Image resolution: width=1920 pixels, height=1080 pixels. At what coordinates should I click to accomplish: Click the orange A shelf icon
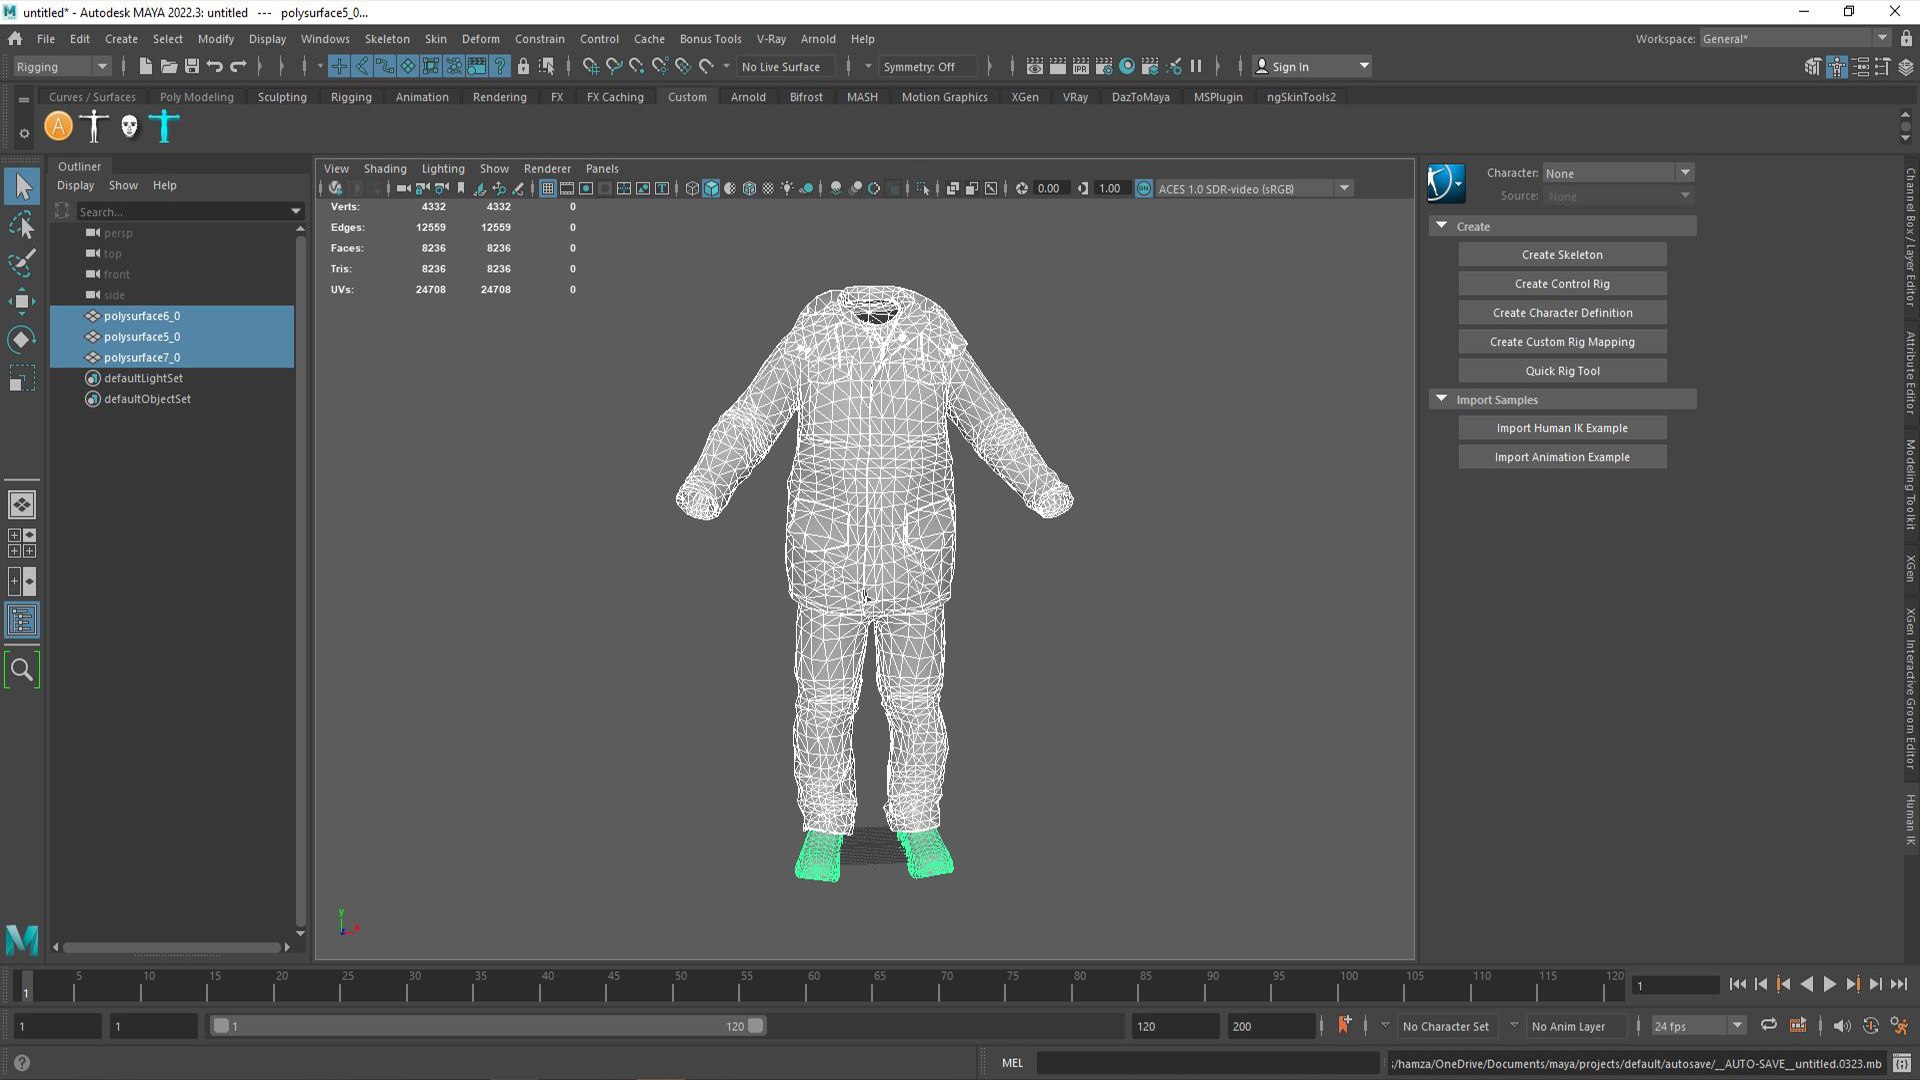coord(59,127)
